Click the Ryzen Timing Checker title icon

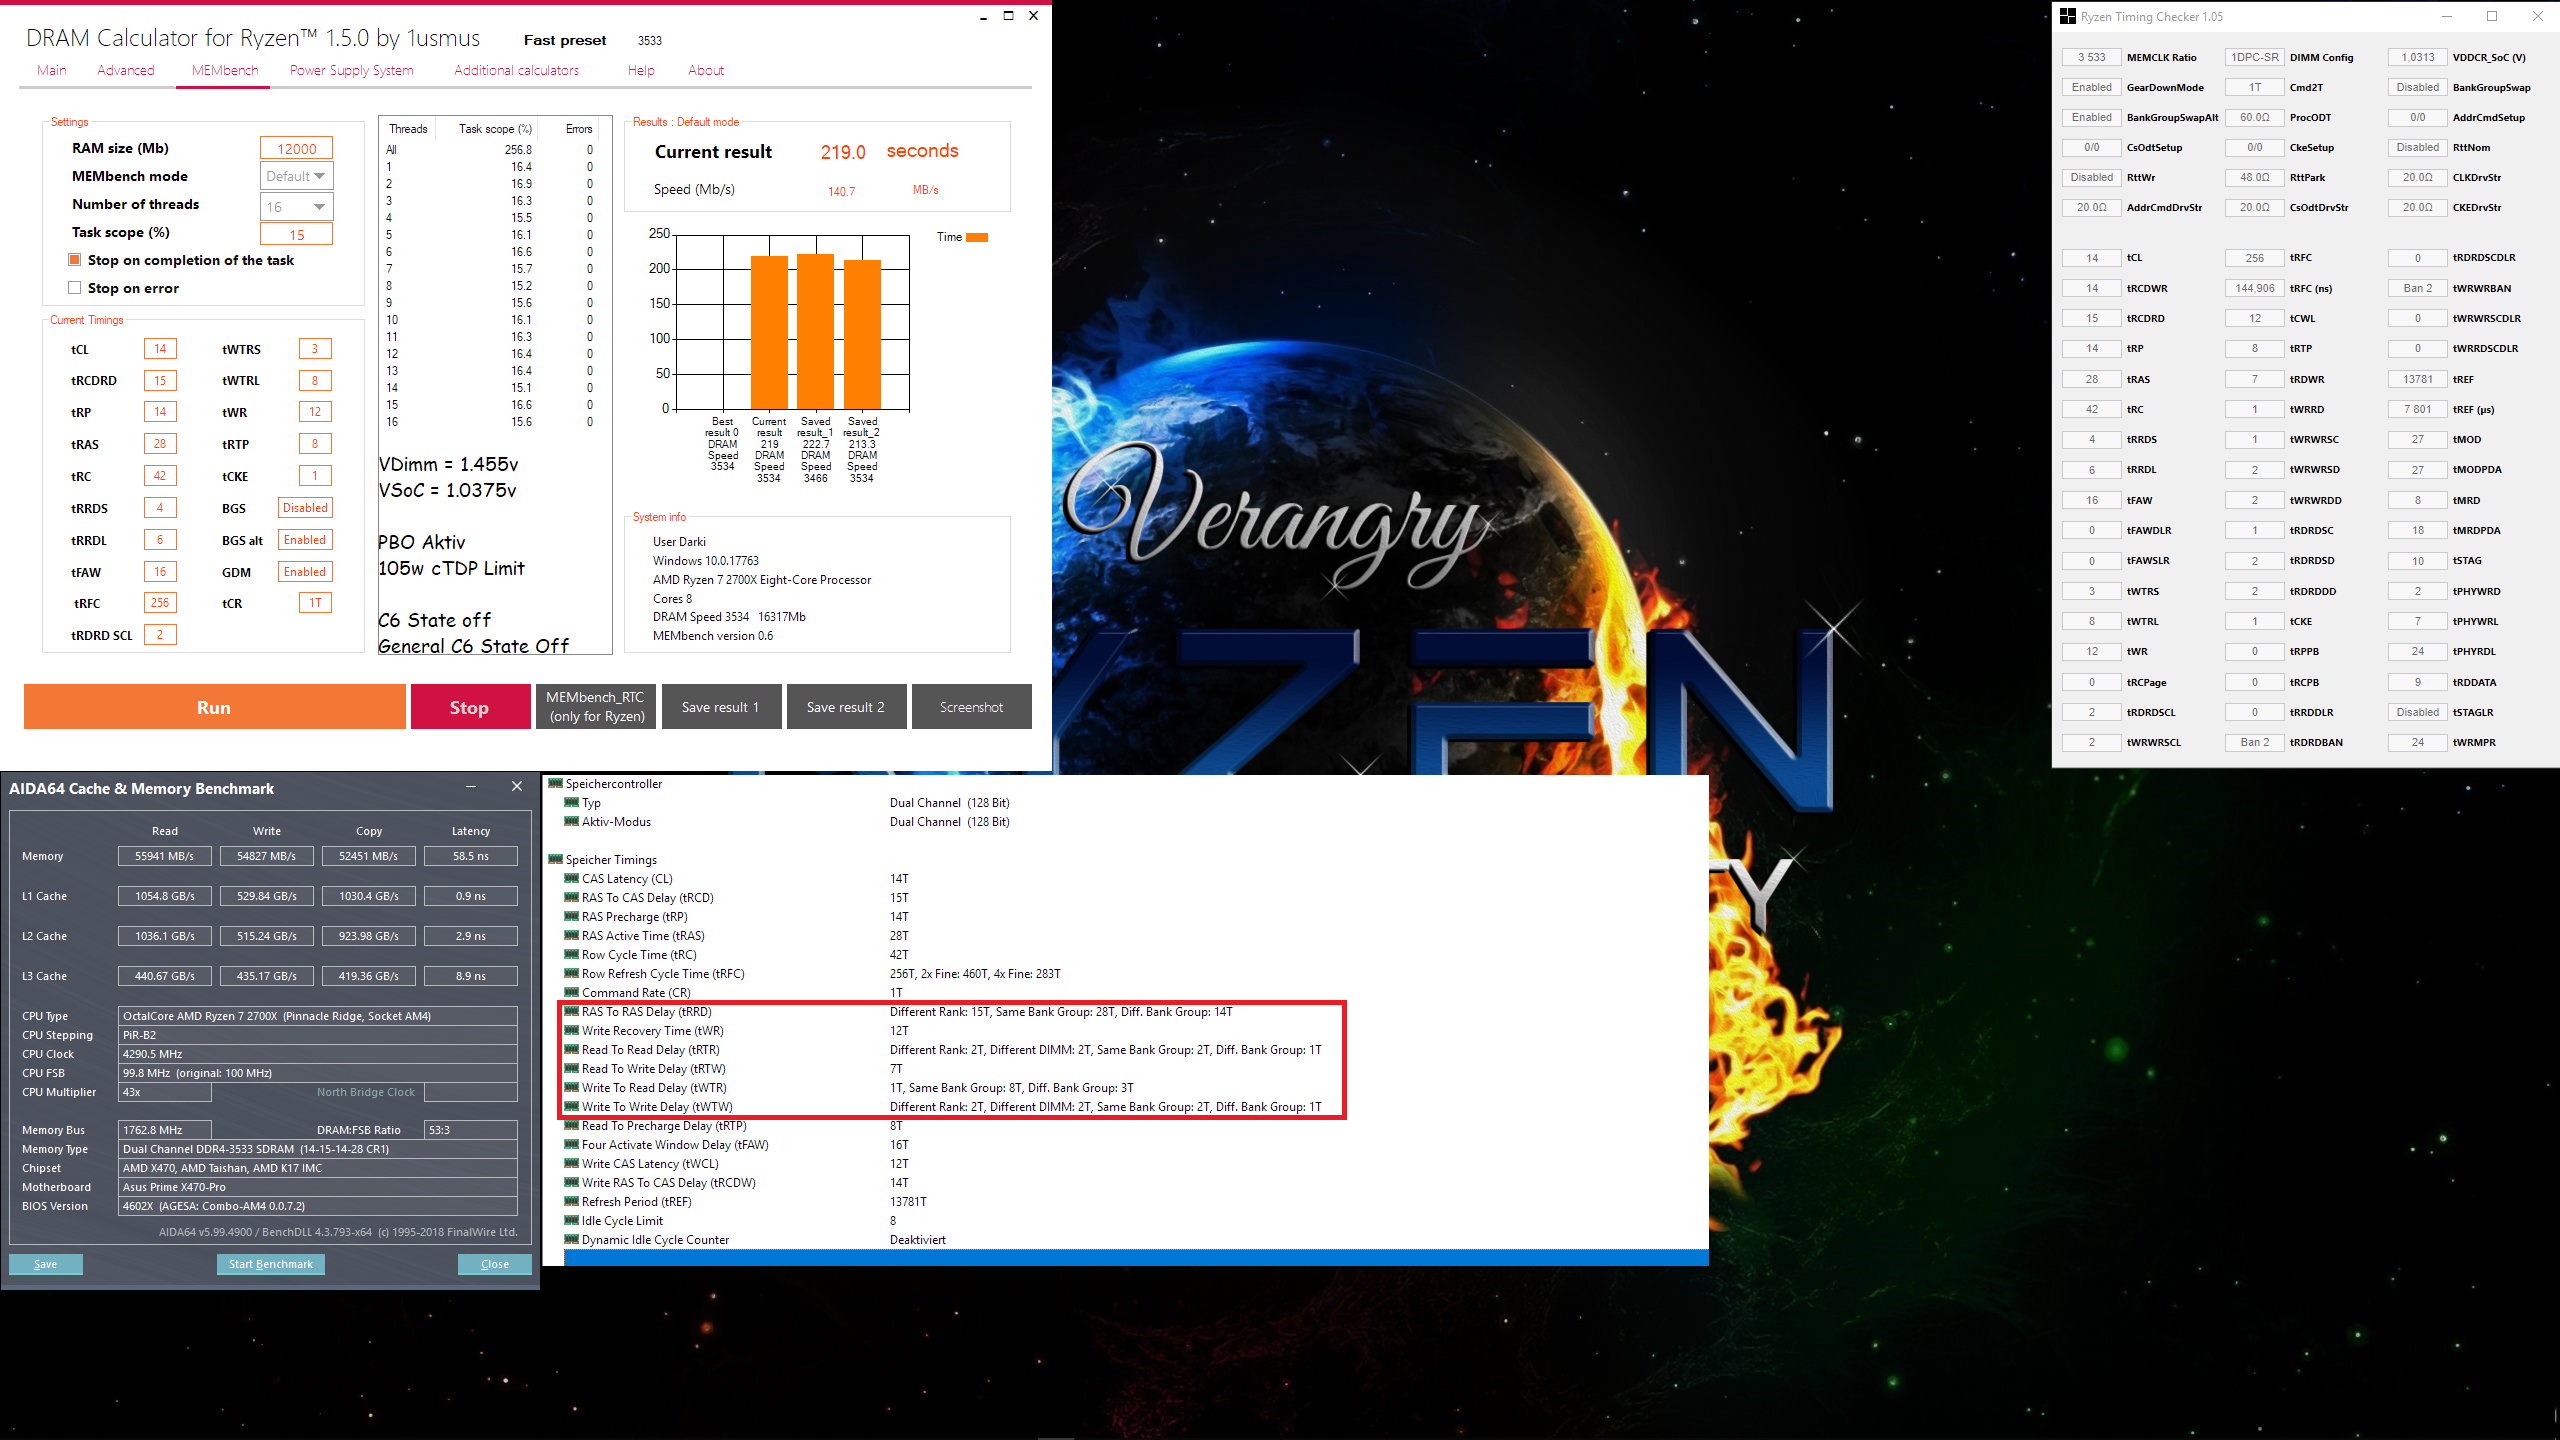click(x=2067, y=16)
